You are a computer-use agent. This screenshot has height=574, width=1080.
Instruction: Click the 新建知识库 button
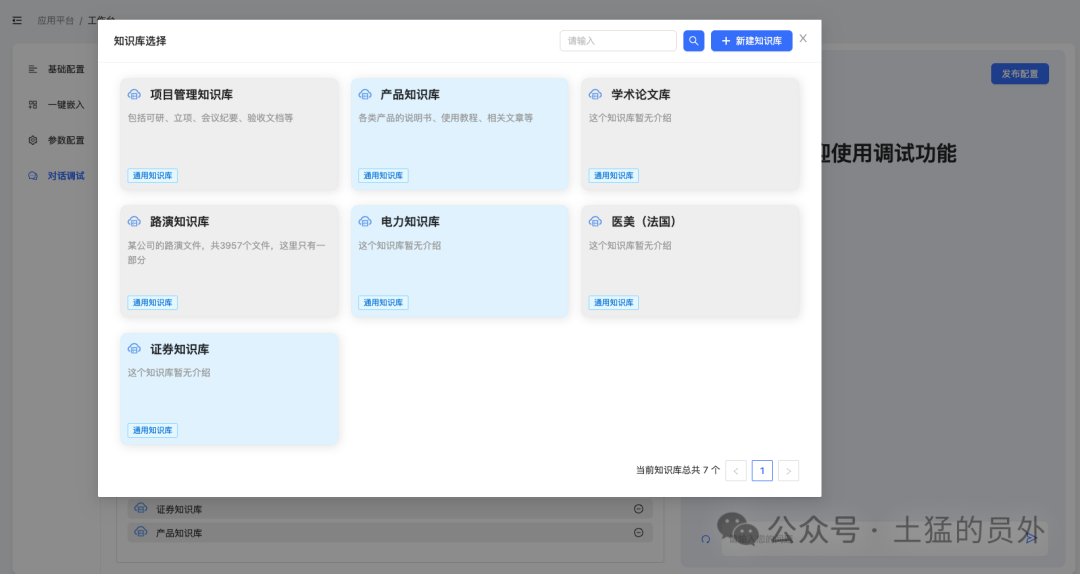tap(751, 41)
